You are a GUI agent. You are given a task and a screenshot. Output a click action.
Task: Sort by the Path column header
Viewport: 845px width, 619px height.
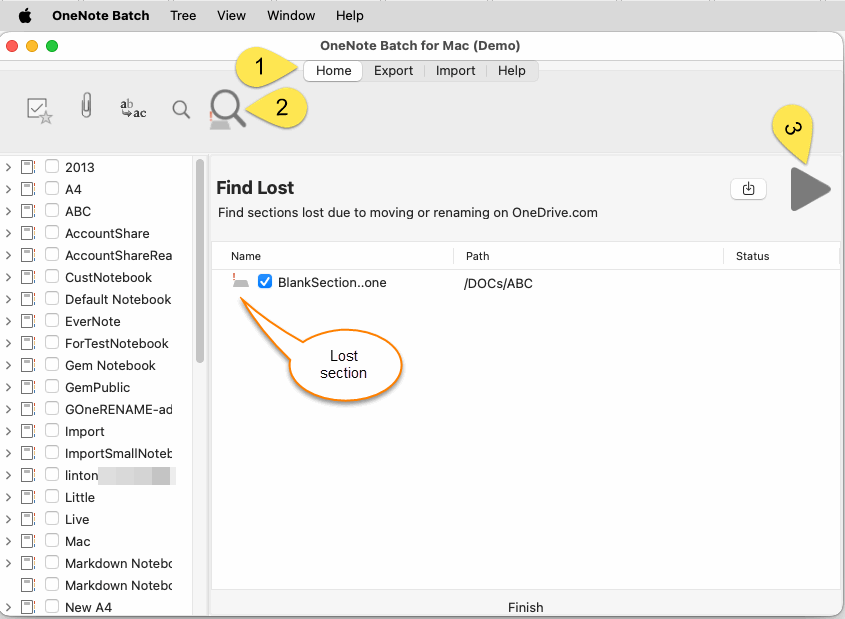pyautogui.click(x=477, y=256)
